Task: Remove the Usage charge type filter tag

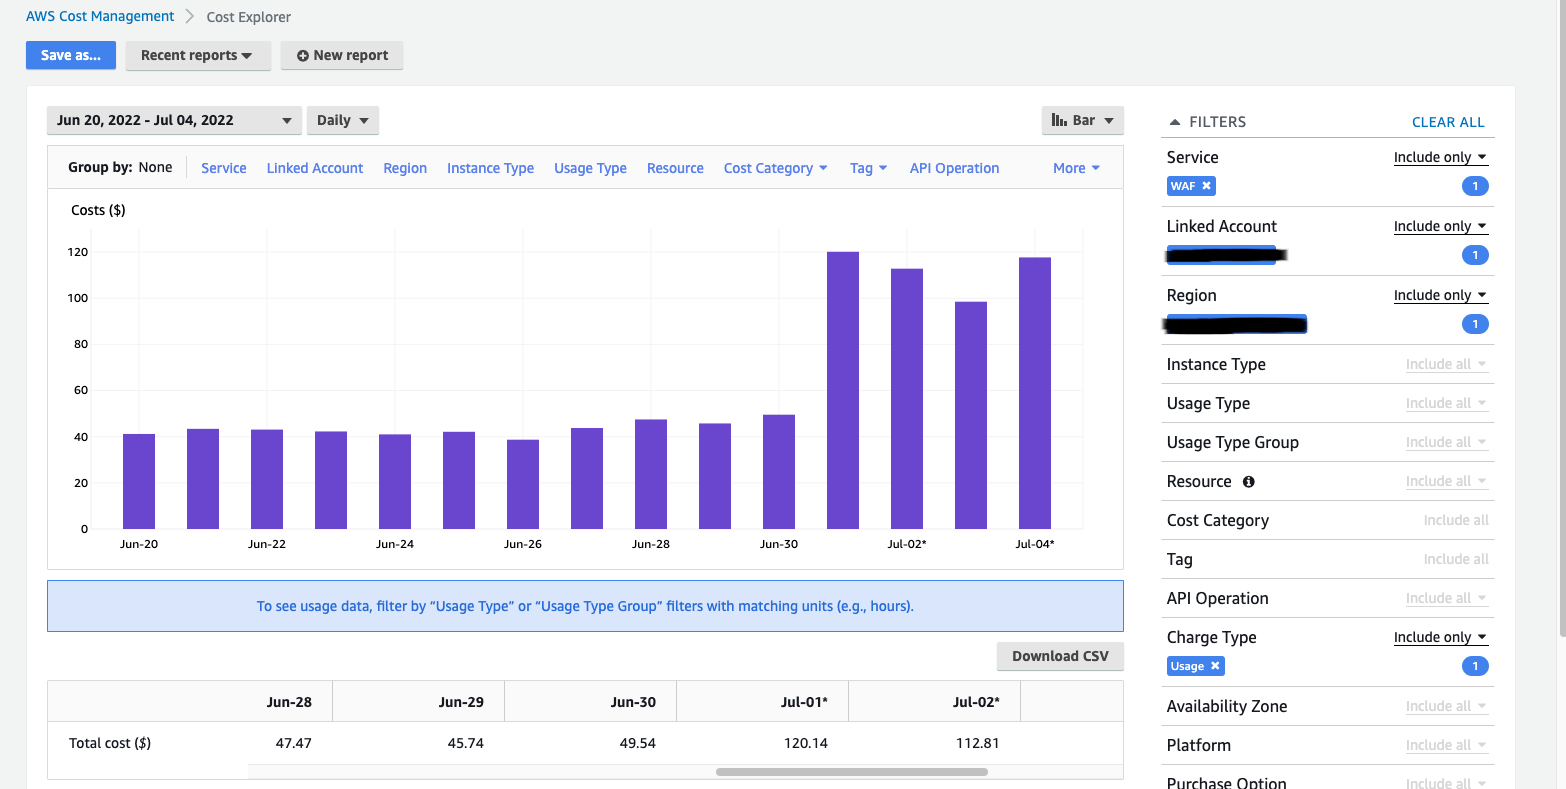Action: (1216, 666)
